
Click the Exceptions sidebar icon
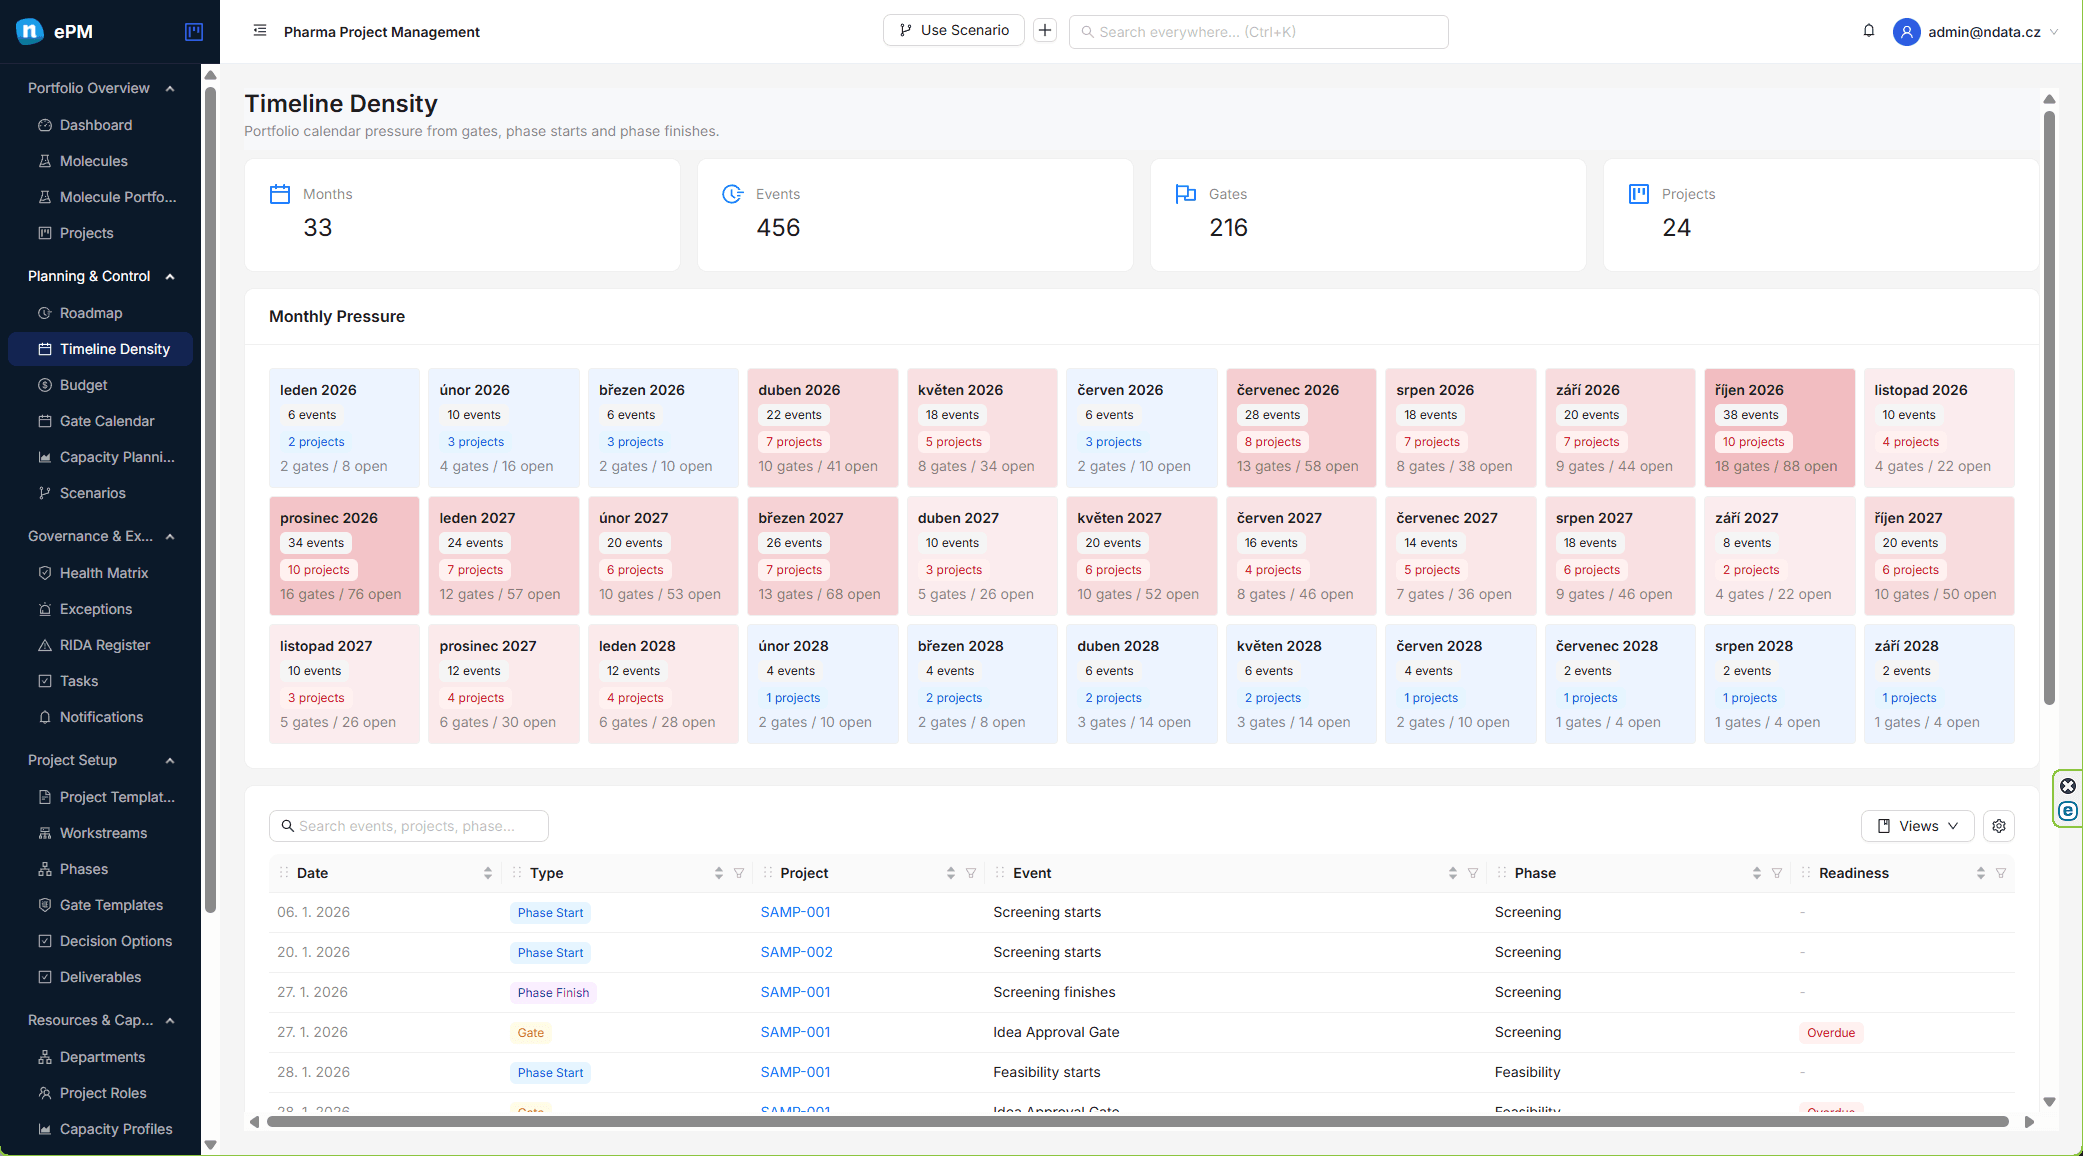point(45,609)
